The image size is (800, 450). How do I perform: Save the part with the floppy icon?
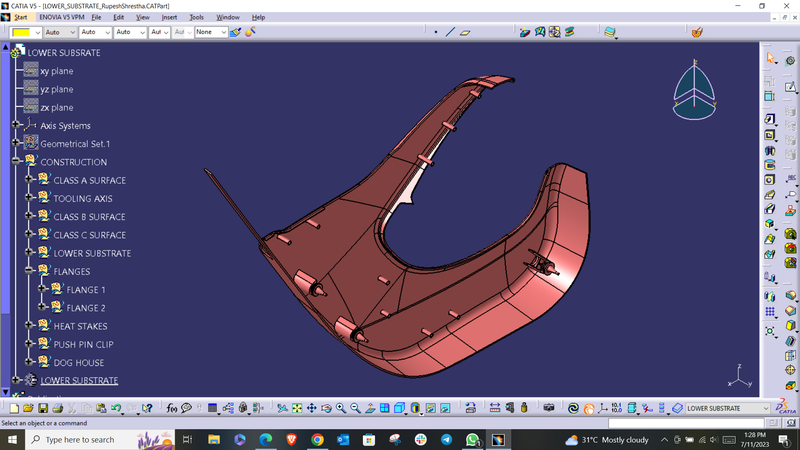coord(43,408)
